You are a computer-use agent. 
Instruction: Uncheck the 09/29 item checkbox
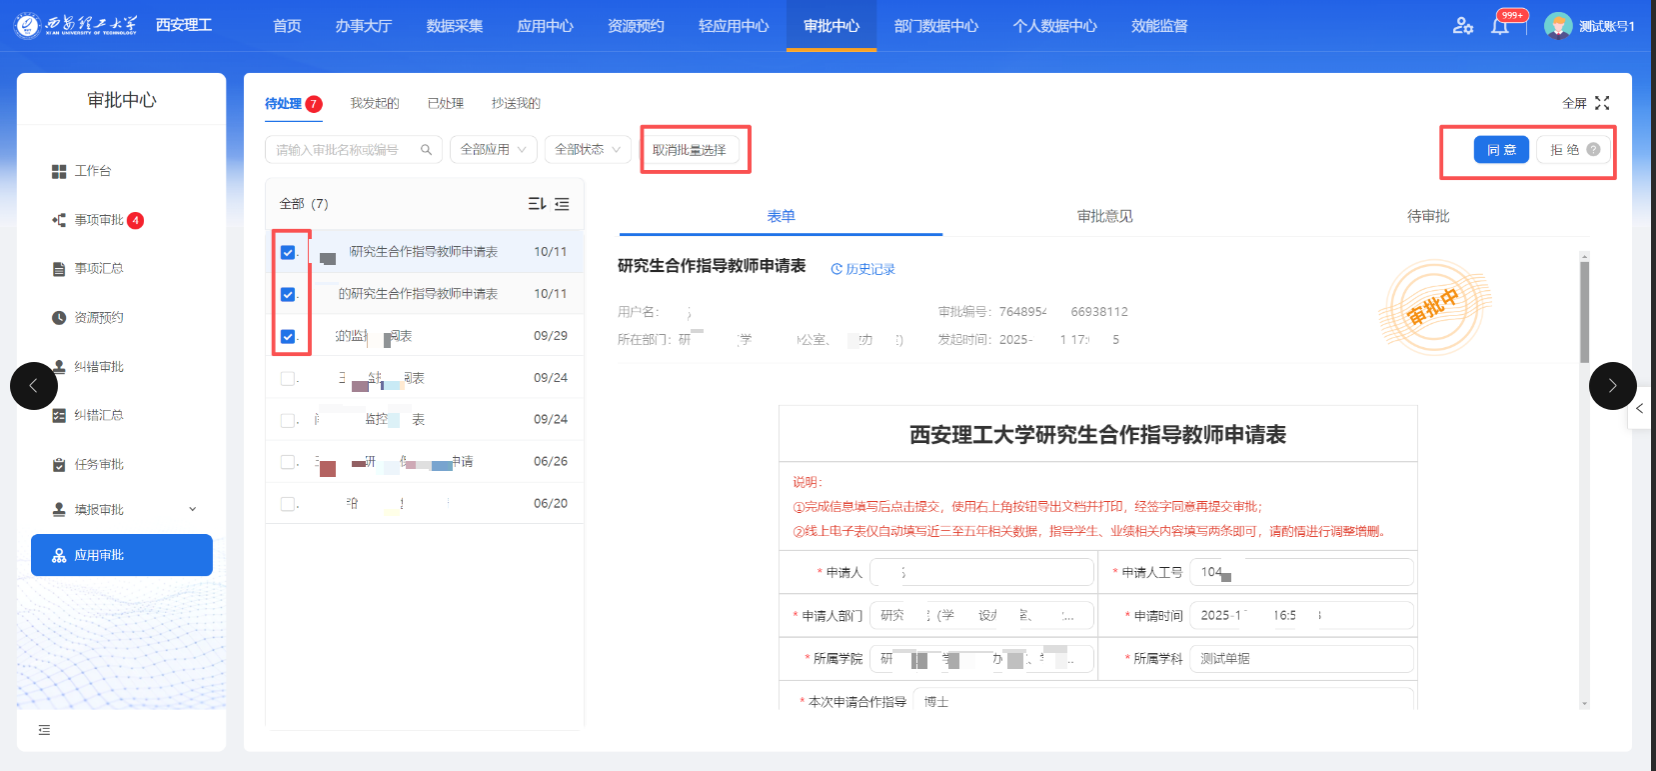288,336
